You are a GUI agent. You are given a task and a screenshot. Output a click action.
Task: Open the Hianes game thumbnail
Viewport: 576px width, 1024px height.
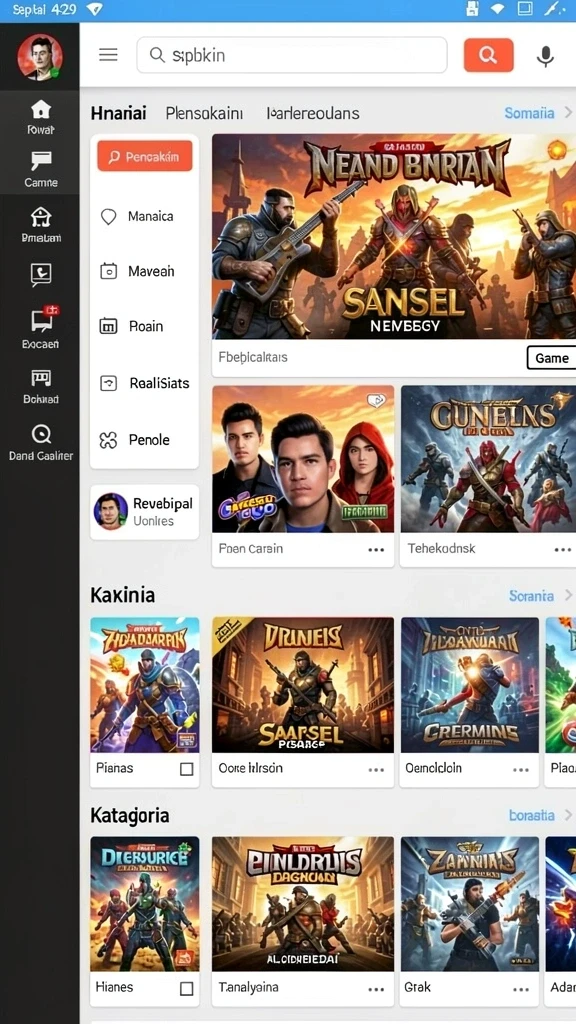(145, 904)
